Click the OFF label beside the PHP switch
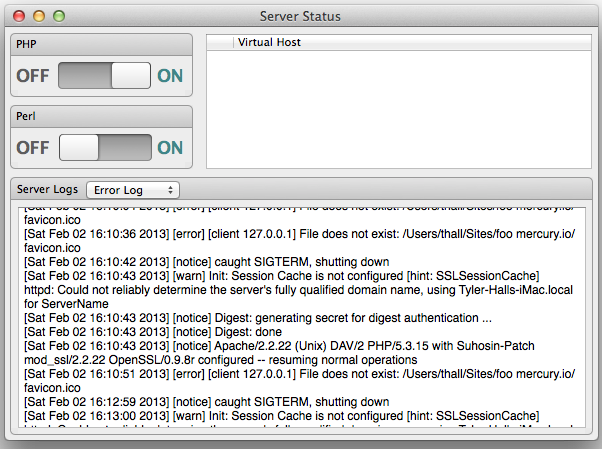This screenshot has width=602, height=449. coord(33,76)
